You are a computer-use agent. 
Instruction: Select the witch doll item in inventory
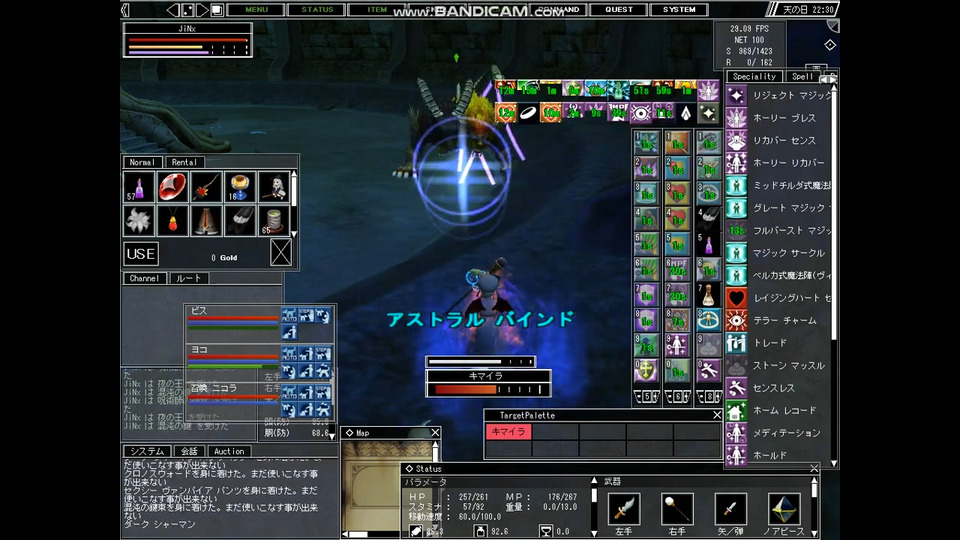tap(274, 187)
